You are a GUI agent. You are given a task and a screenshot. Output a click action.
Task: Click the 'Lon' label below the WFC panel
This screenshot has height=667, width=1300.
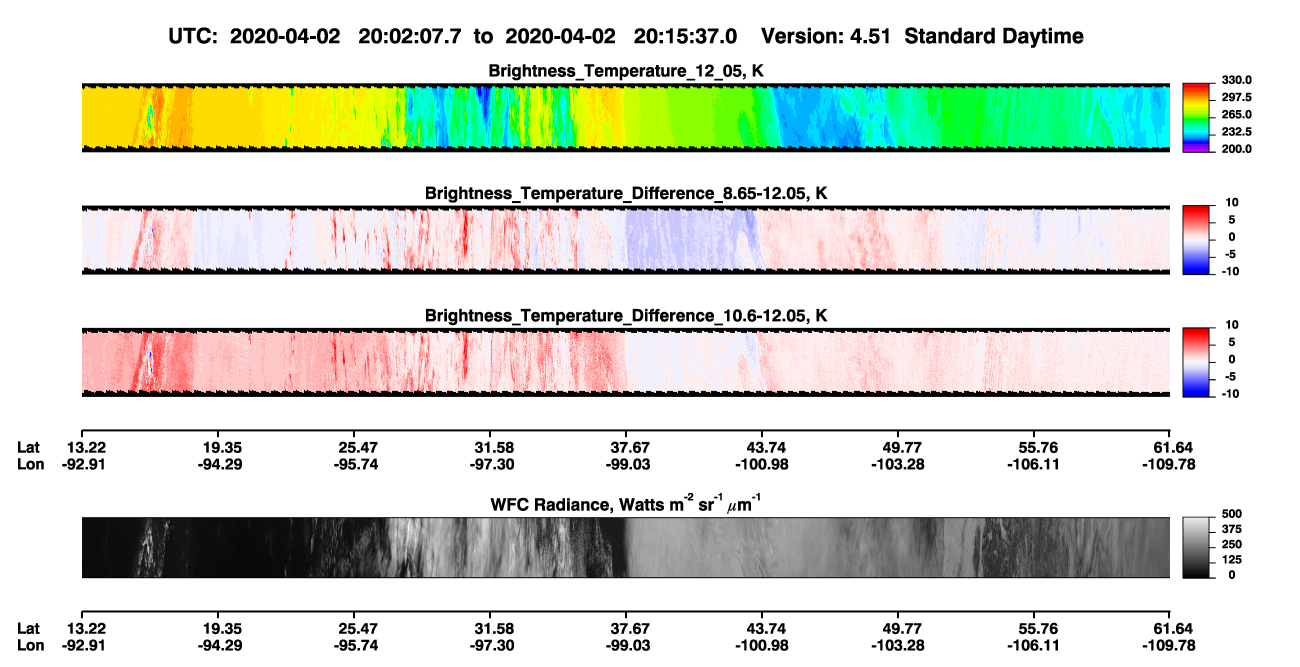click(30, 645)
